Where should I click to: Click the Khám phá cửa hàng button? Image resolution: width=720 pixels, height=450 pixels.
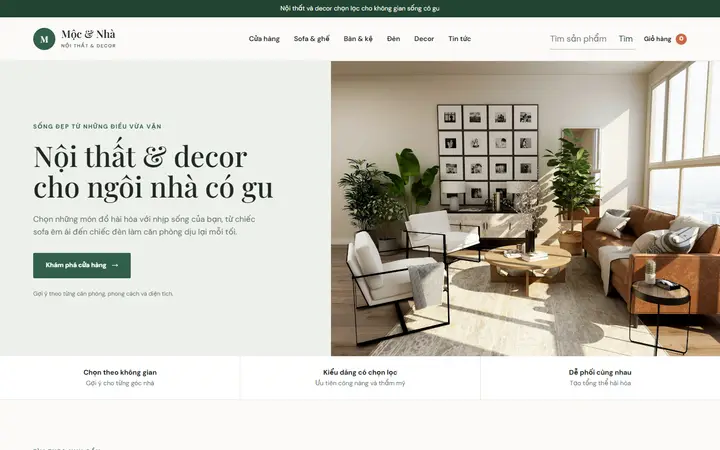82,265
